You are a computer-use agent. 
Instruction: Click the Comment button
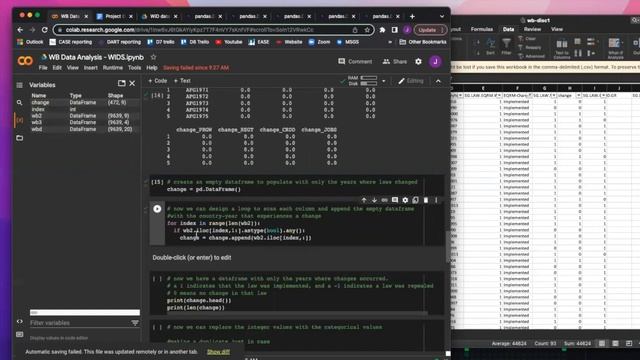click(x=355, y=62)
